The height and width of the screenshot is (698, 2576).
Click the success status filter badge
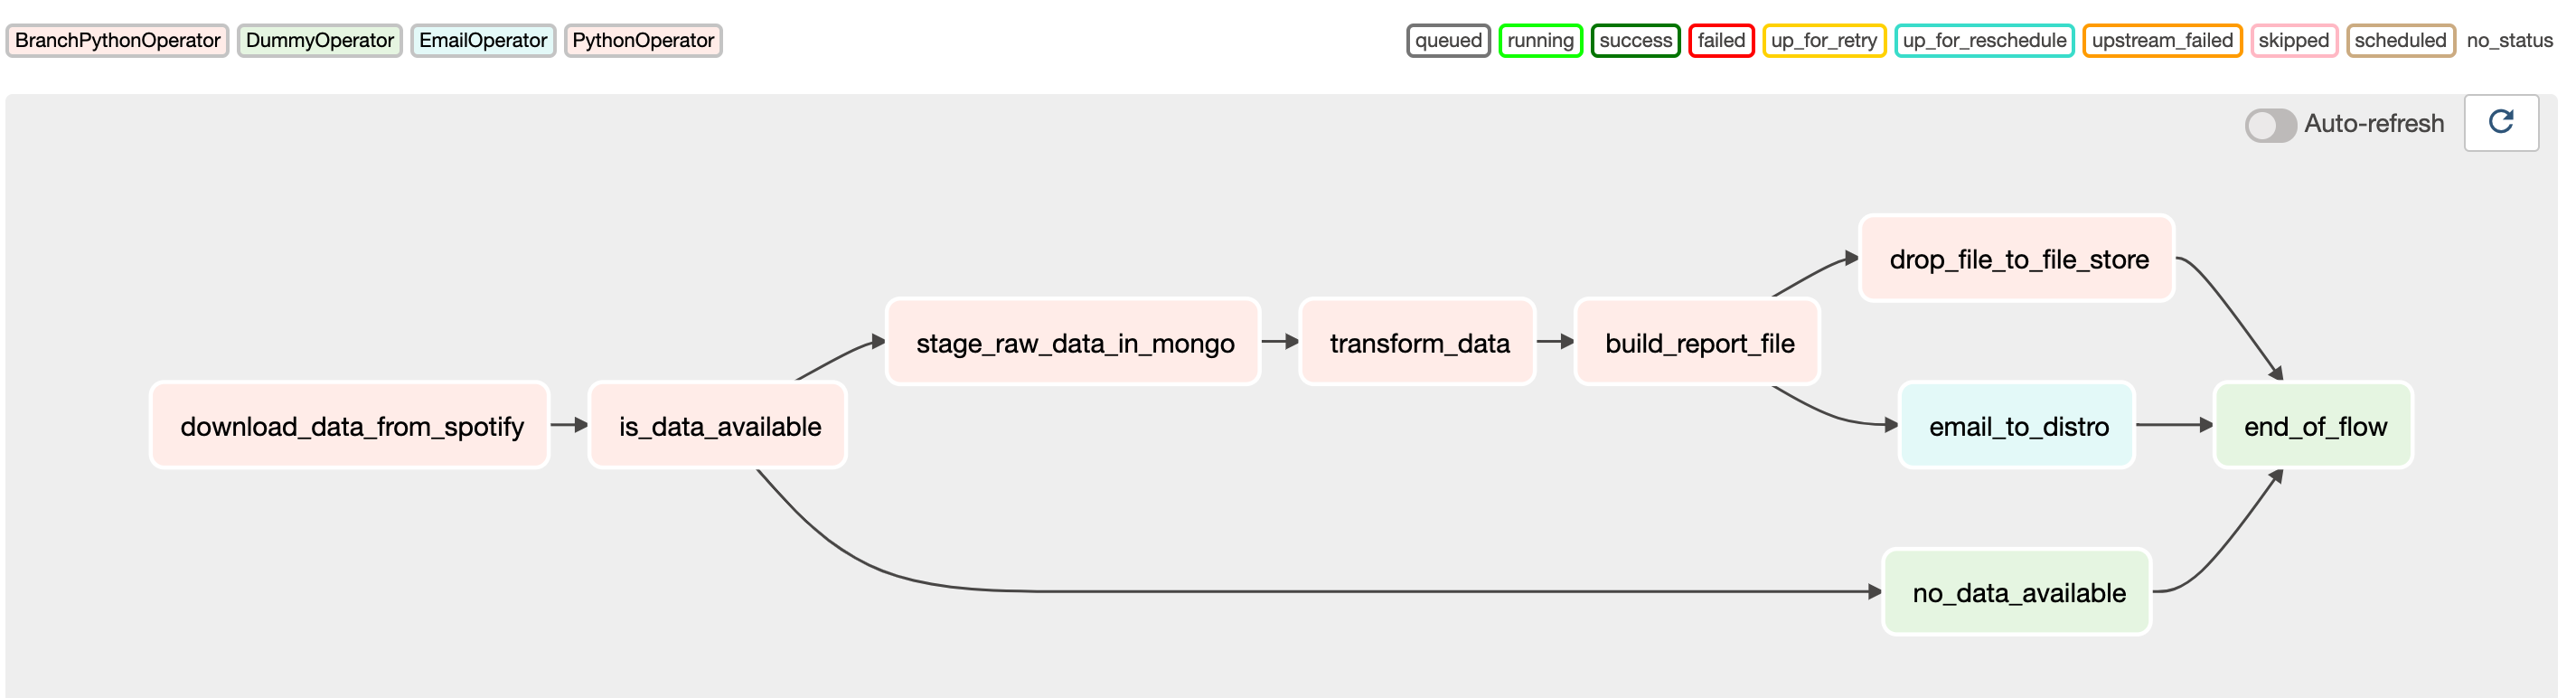1635,40
